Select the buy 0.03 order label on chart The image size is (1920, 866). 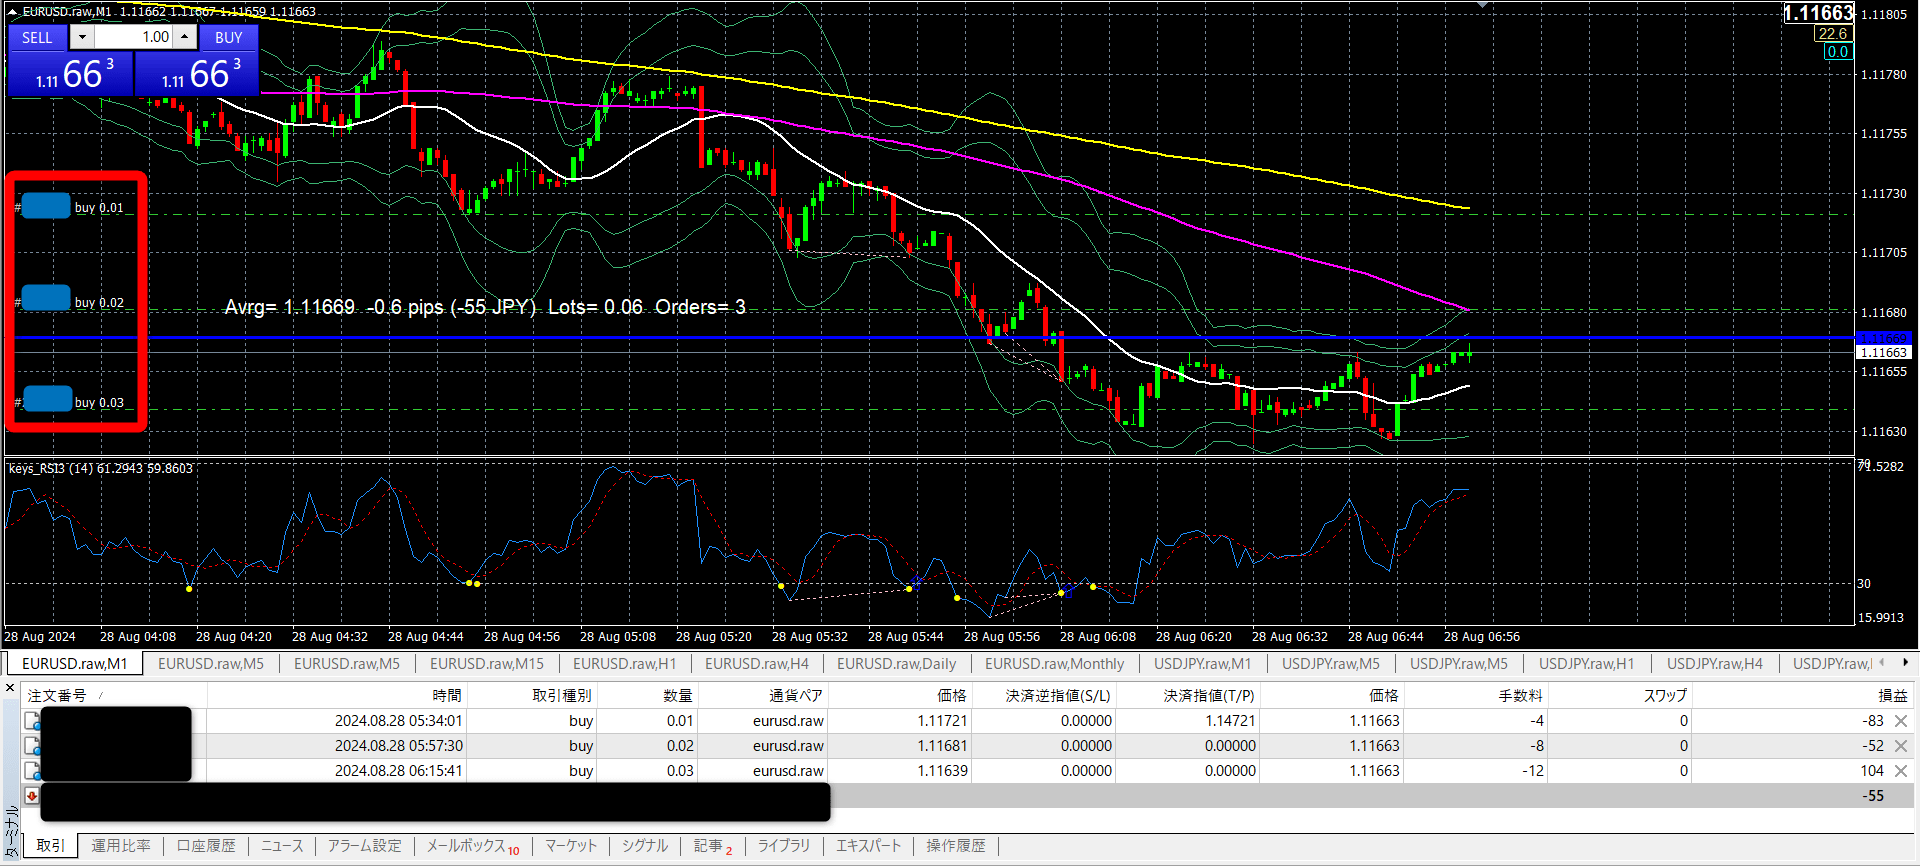click(99, 403)
